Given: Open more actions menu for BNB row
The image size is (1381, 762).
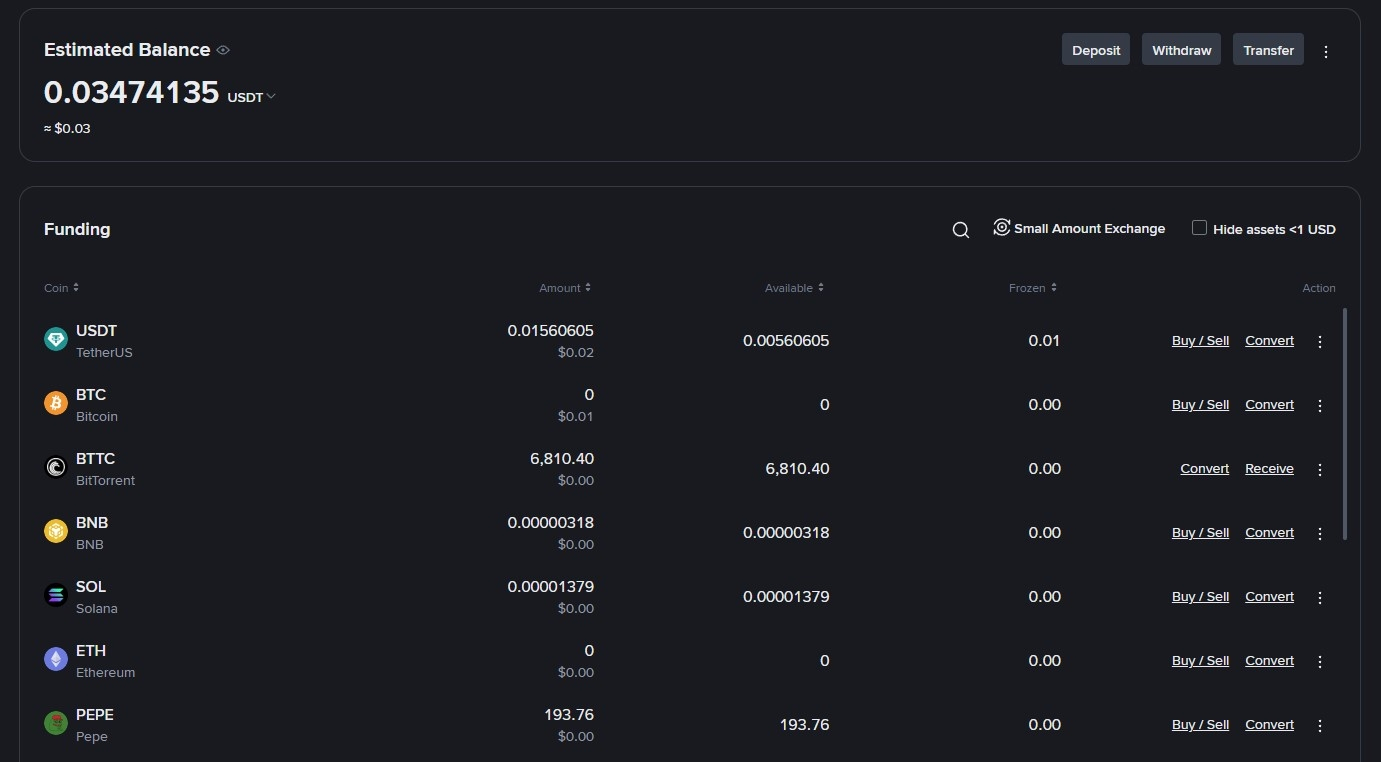Looking at the screenshot, I should point(1320,534).
